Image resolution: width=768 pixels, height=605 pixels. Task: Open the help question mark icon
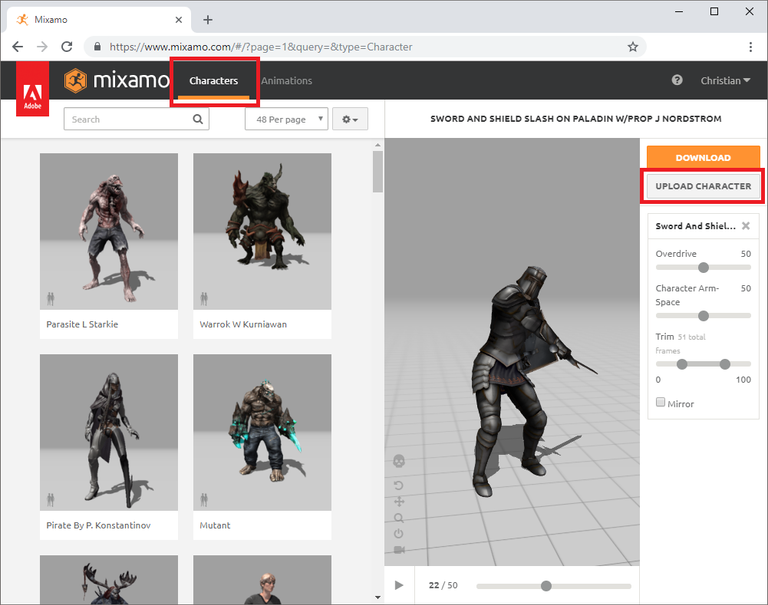pos(677,80)
